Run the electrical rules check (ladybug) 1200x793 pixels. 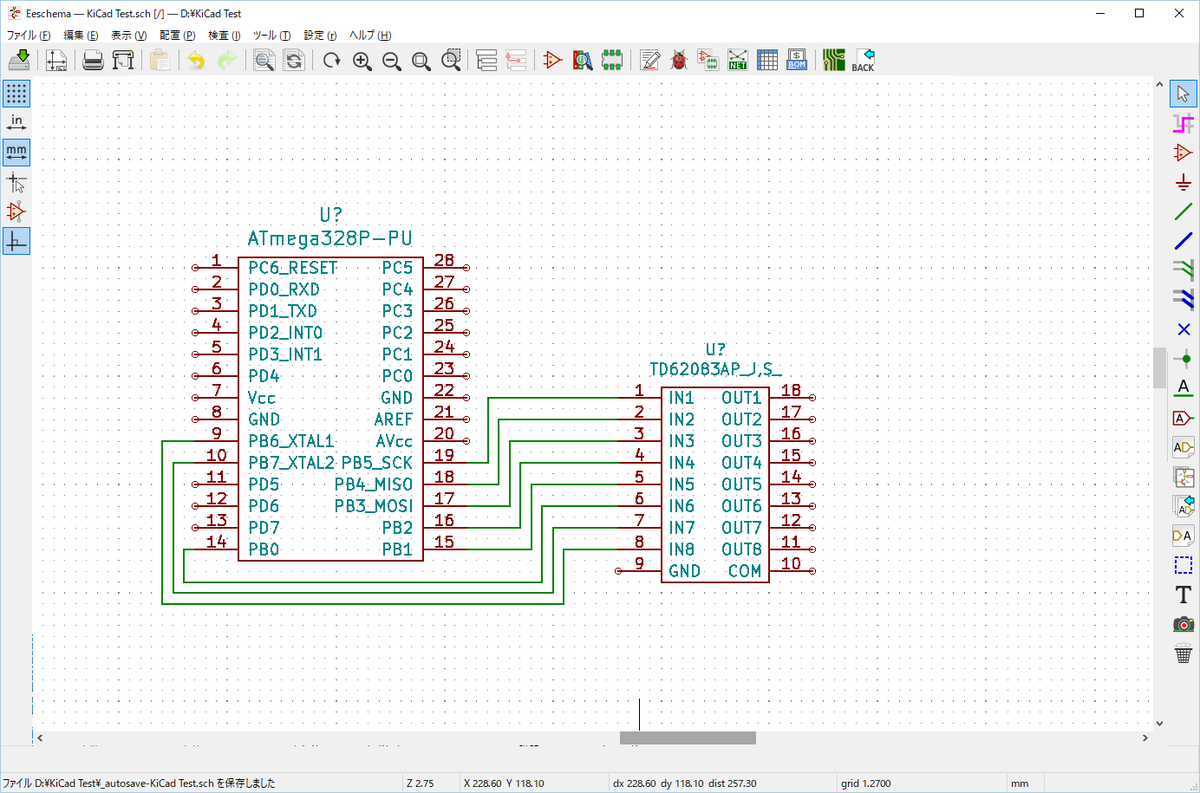point(680,60)
